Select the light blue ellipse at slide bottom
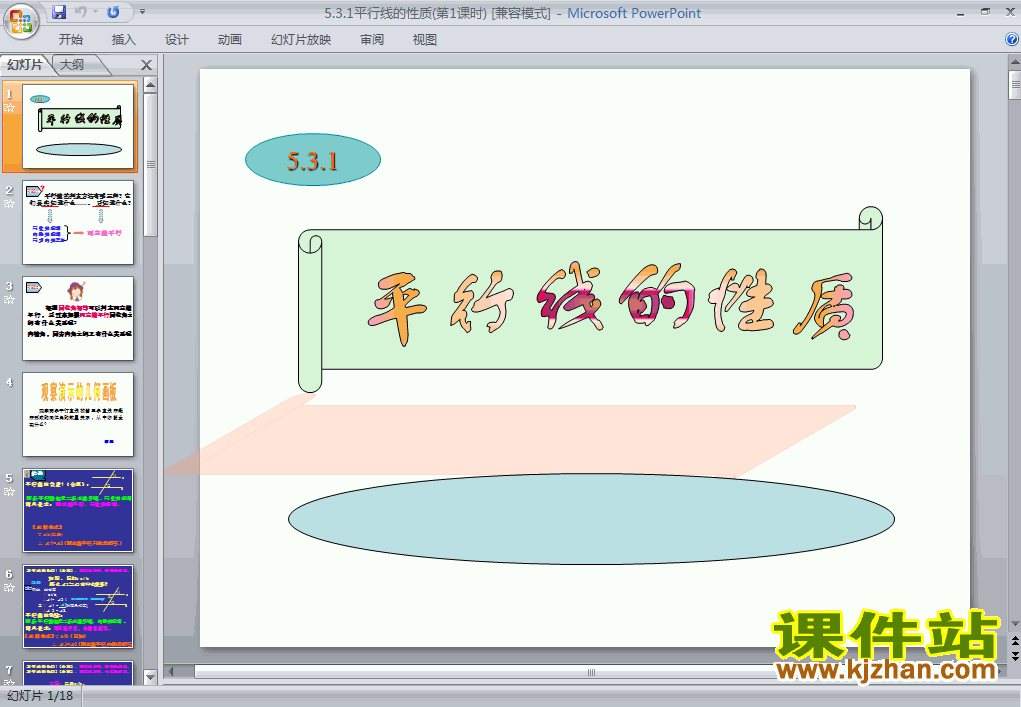 pos(591,519)
